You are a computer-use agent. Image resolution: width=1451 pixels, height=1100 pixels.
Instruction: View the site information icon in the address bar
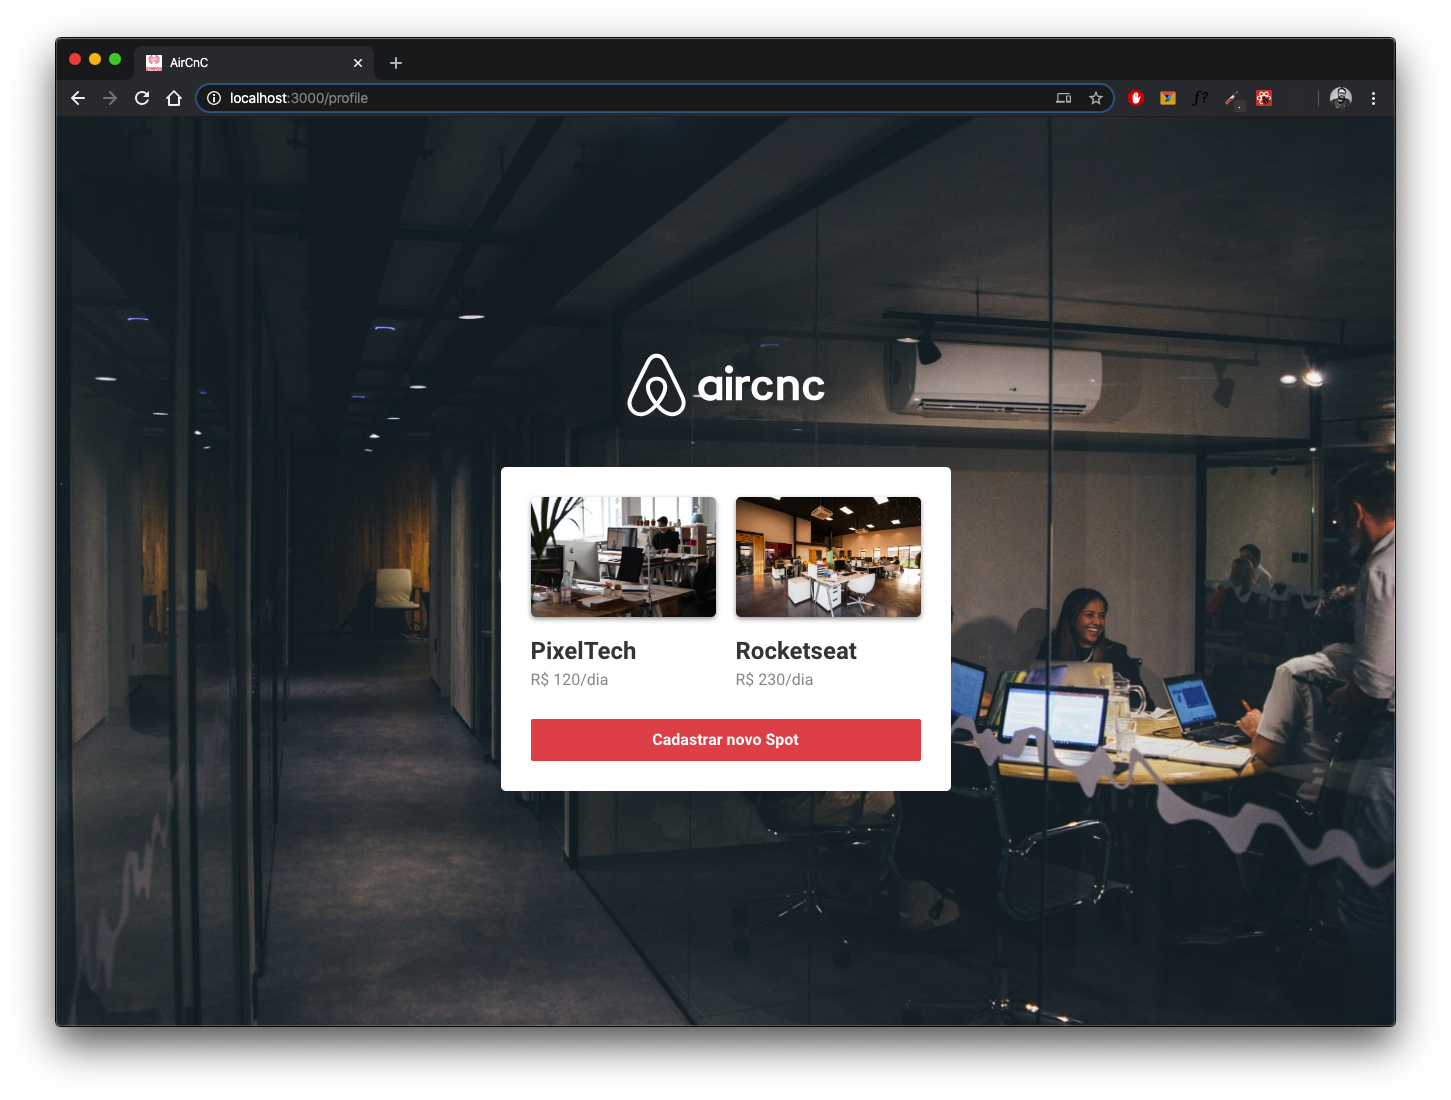pyautogui.click(x=213, y=98)
